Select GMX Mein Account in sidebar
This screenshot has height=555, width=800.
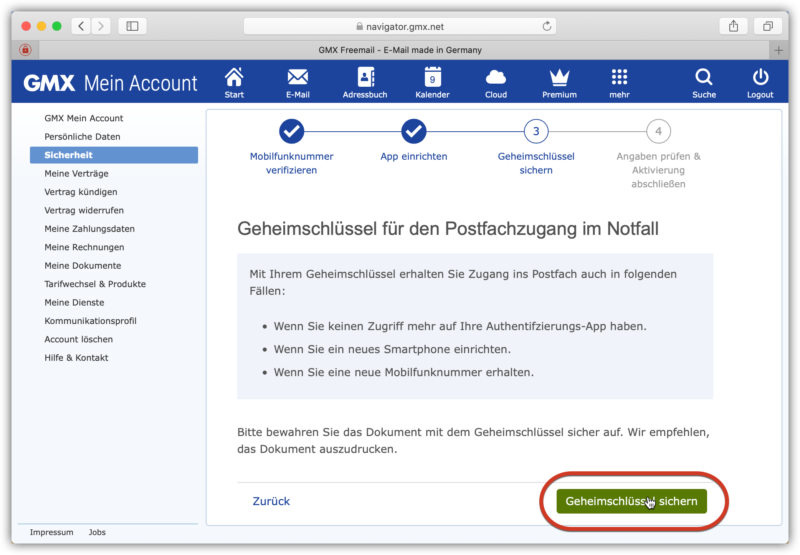tap(84, 118)
